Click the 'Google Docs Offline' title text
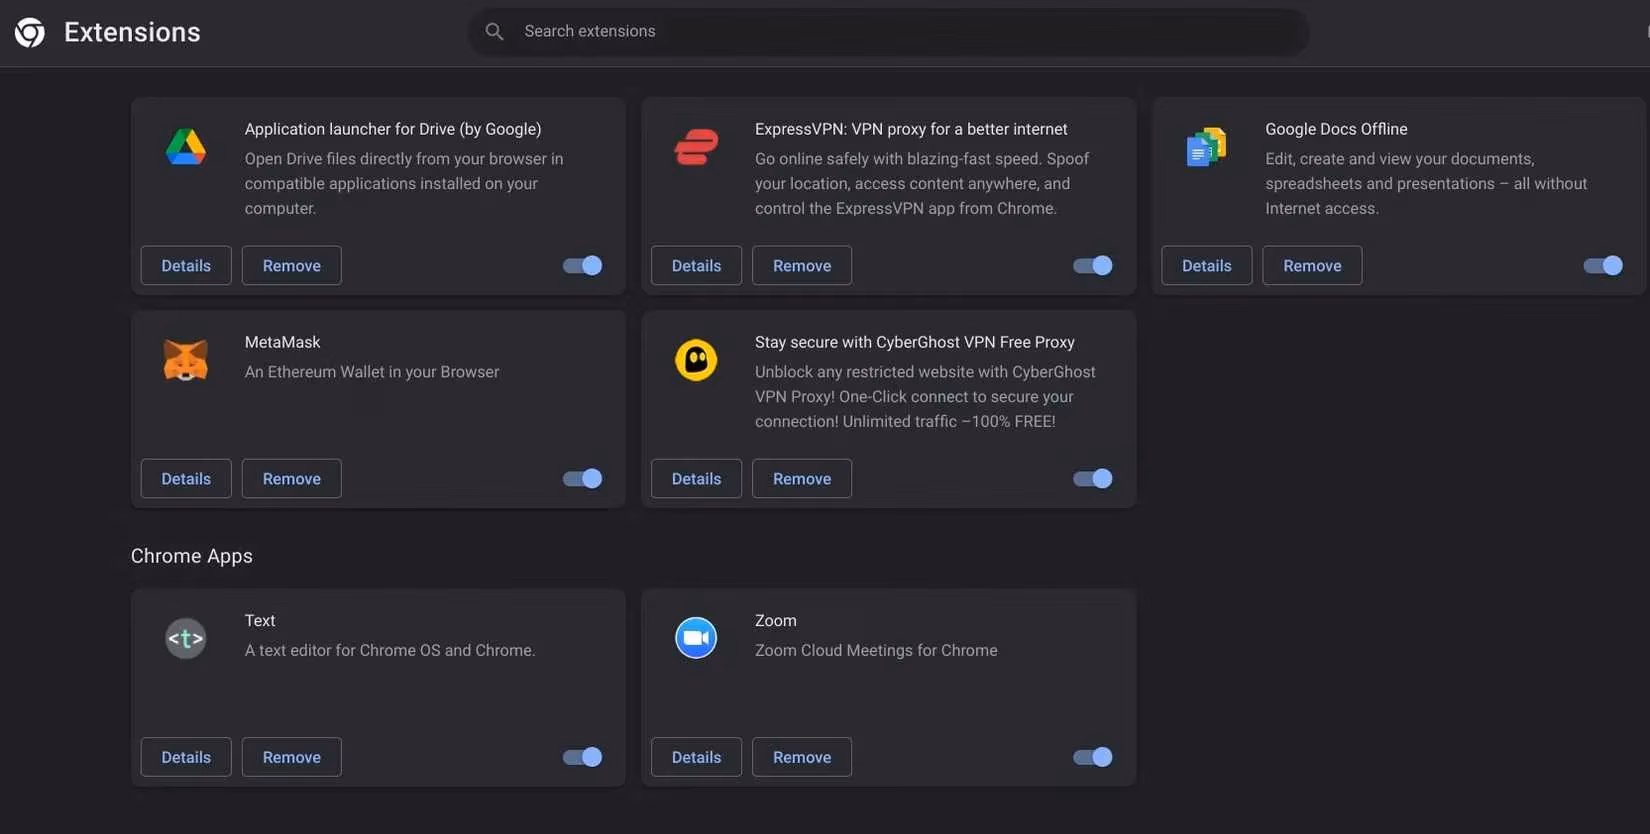The width and height of the screenshot is (1650, 834). 1336,129
